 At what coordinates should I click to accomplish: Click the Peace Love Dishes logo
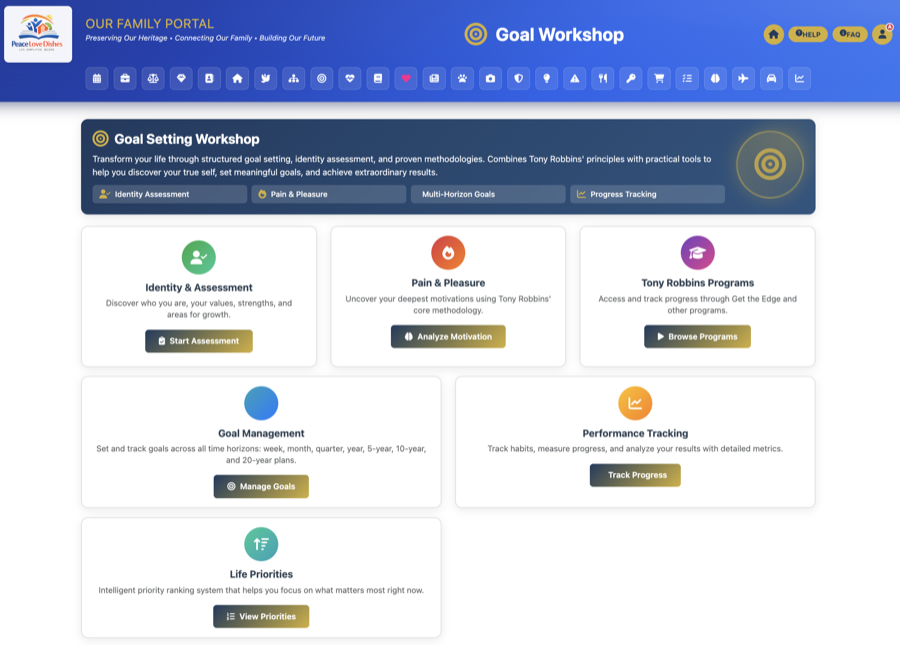[40, 33]
